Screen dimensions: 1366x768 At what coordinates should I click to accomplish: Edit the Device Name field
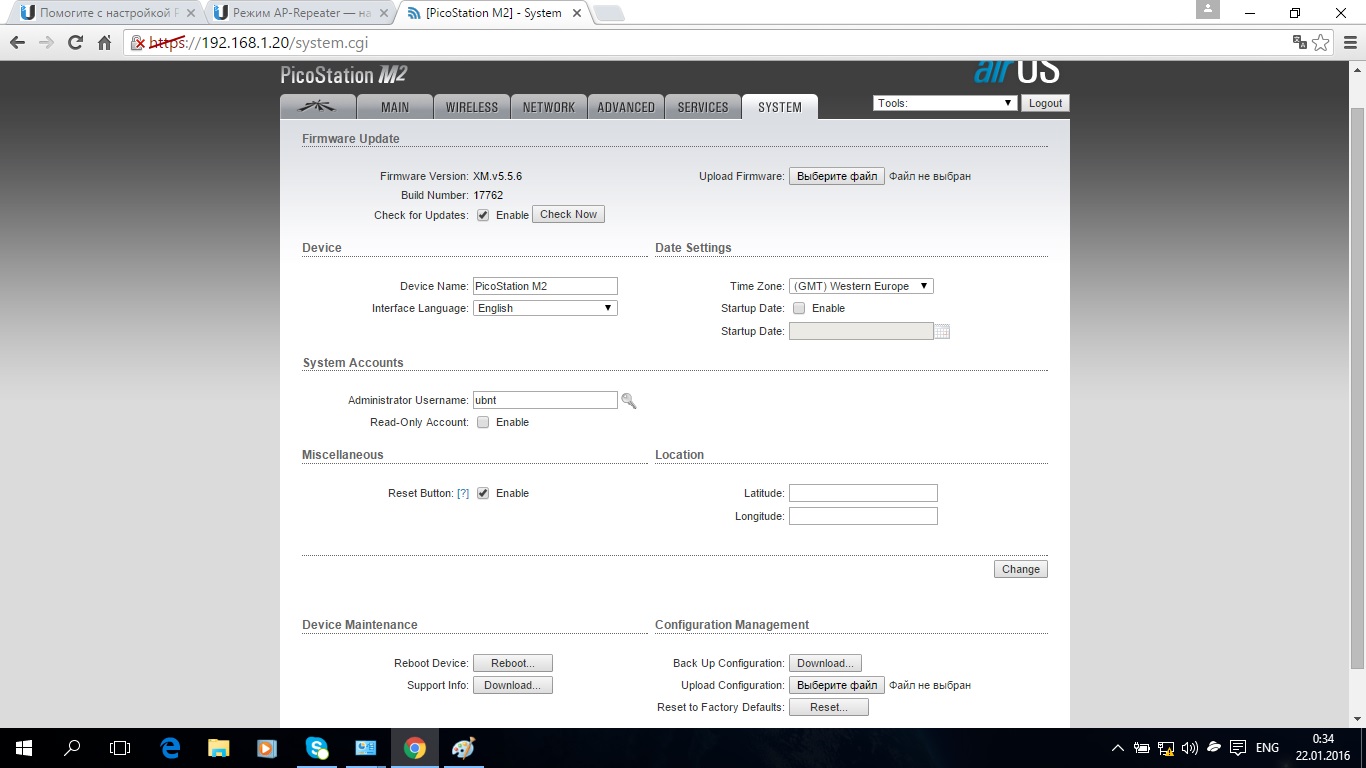point(545,286)
